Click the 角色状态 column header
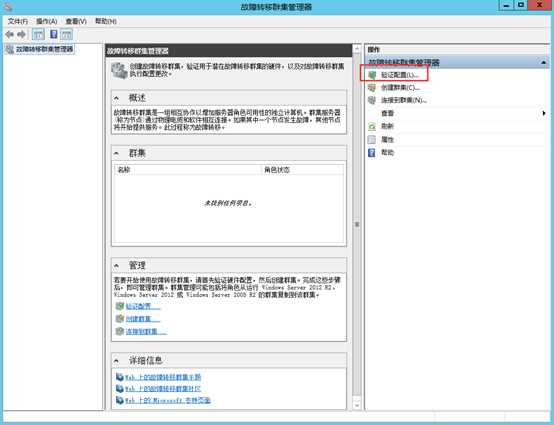Image resolution: width=554 pixels, height=425 pixels. tap(302, 170)
